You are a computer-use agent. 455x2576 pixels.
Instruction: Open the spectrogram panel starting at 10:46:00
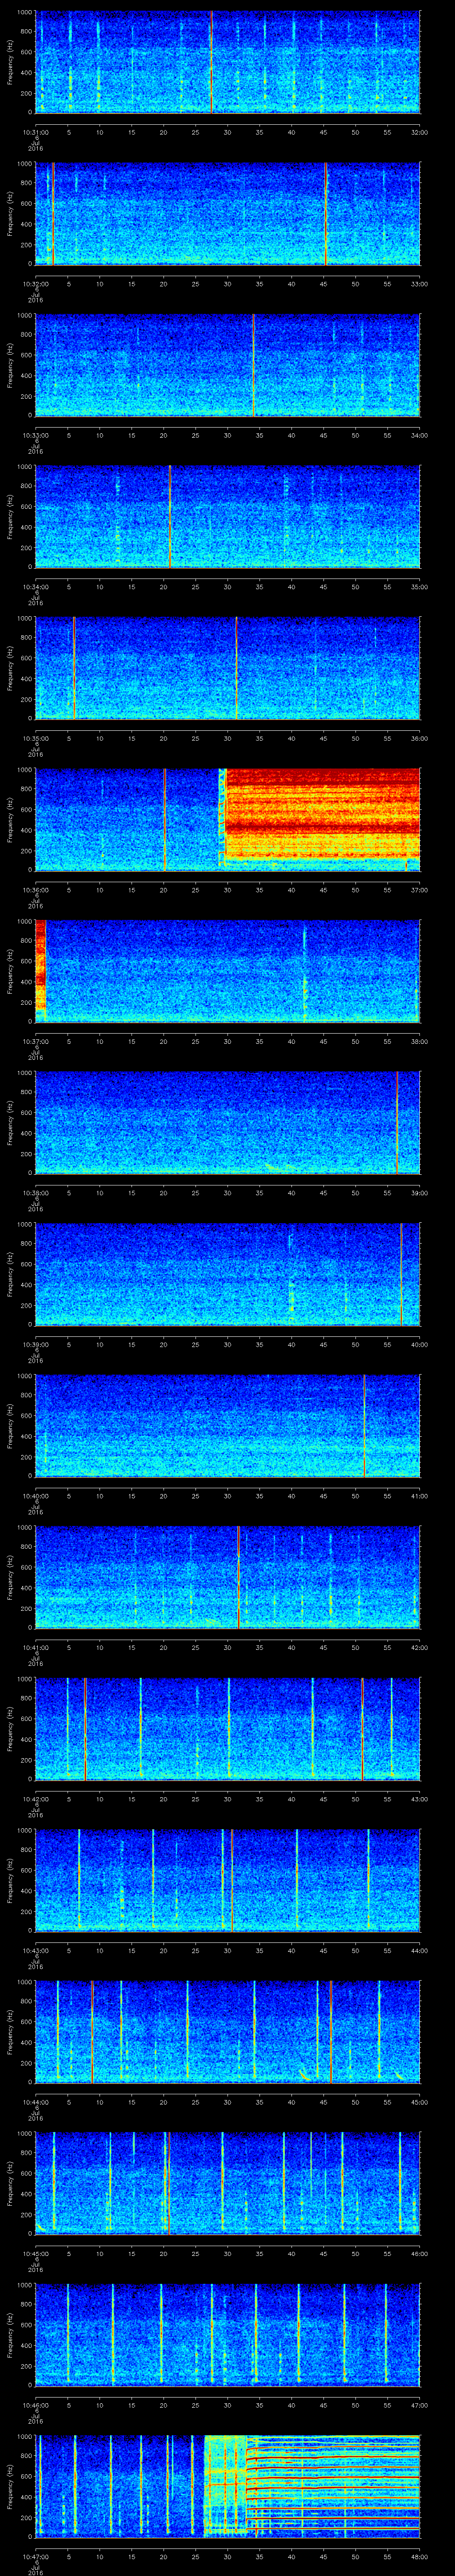pos(228,2335)
